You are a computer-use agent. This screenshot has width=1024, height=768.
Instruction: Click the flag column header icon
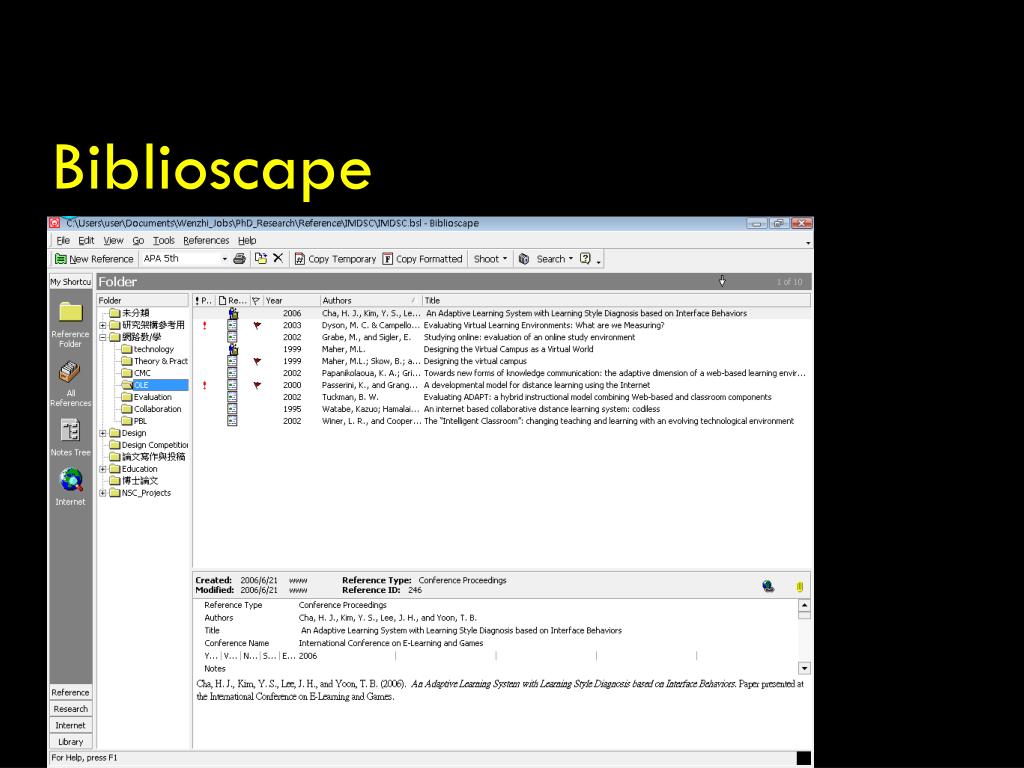256,300
